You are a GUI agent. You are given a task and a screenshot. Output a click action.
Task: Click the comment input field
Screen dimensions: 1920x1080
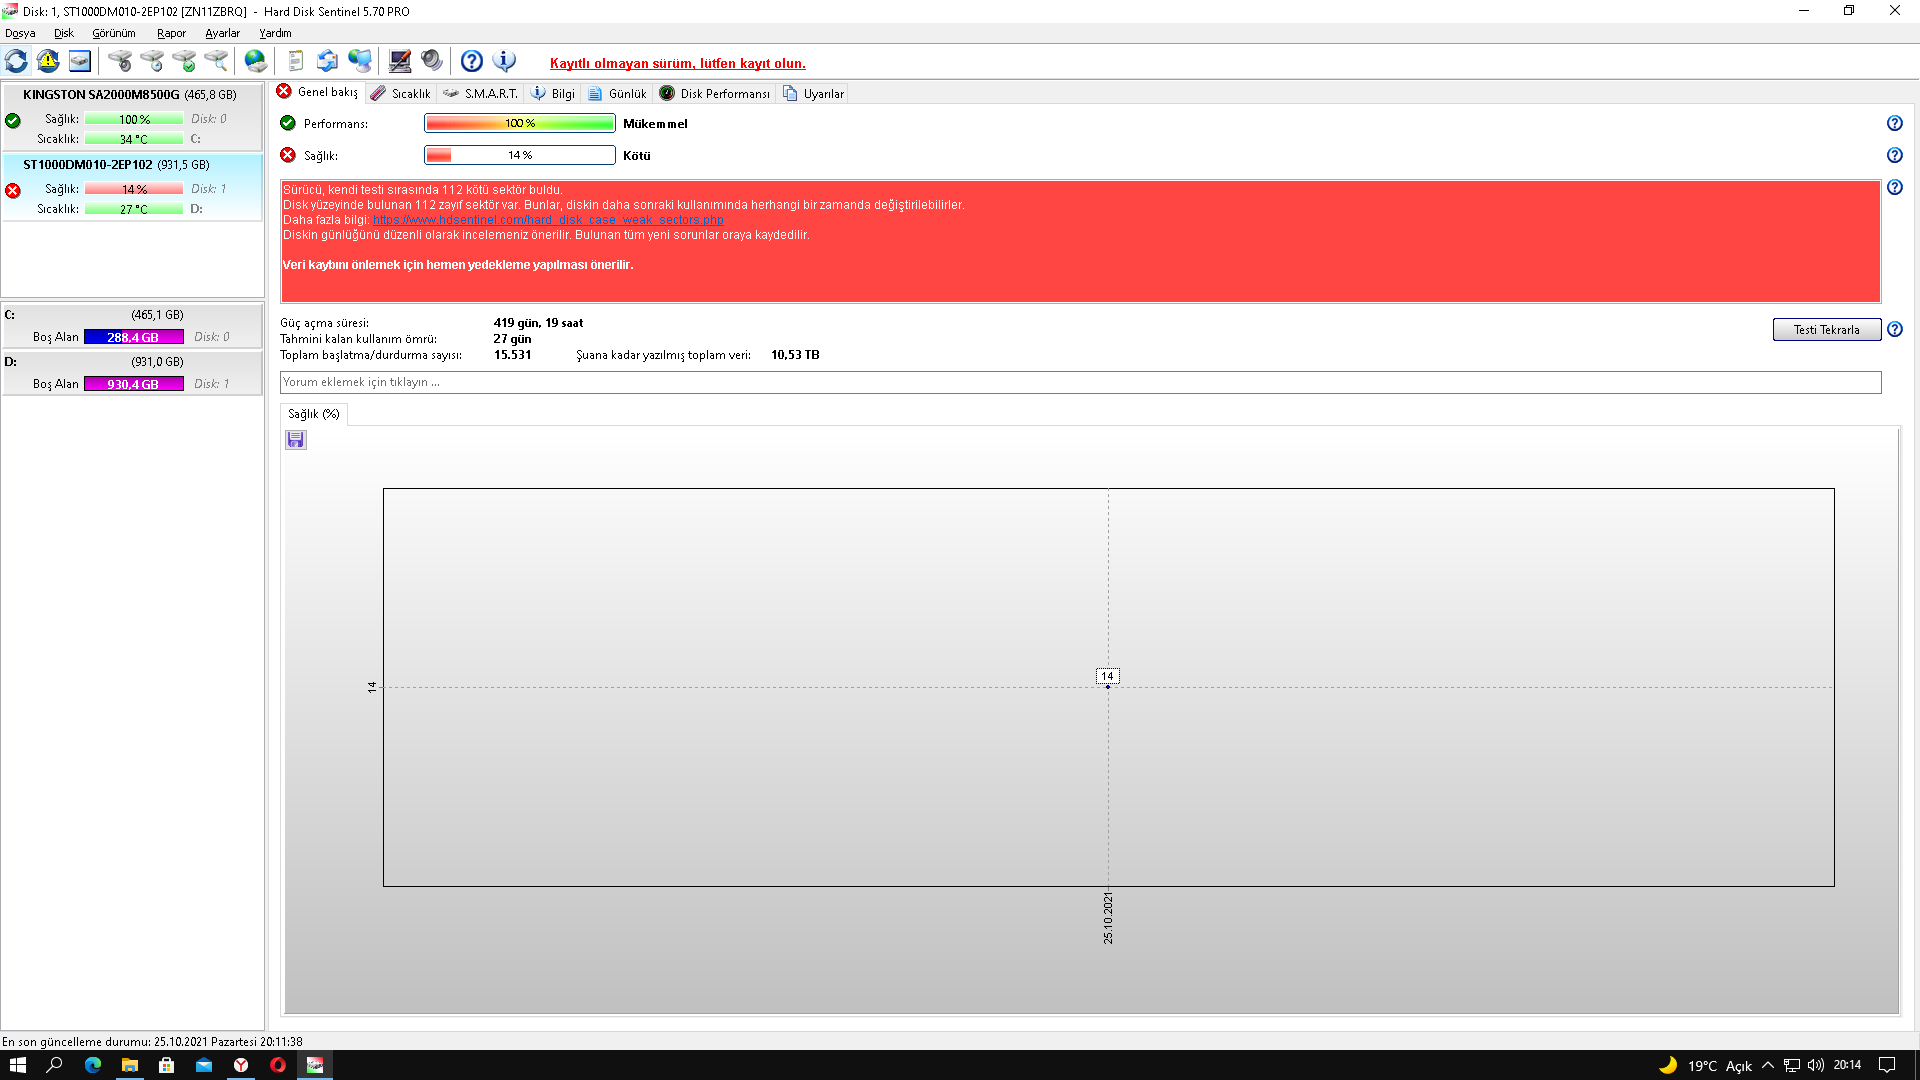point(1080,382)
